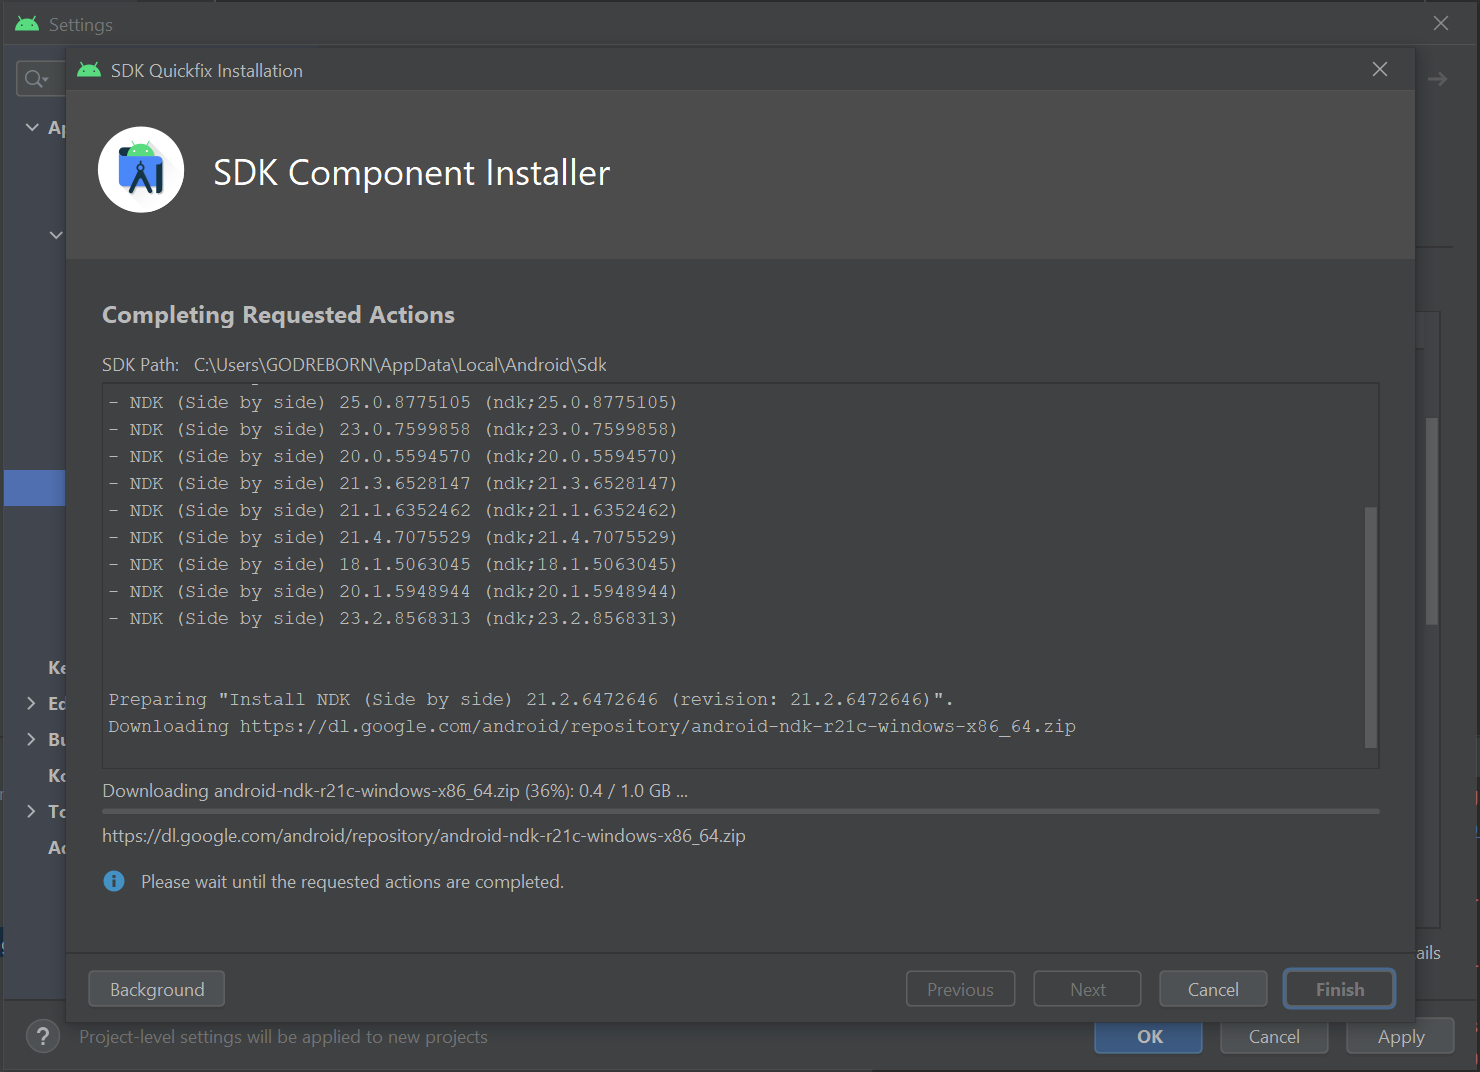Image resolution: width=1480 pixels, height=1072 pixels.
Task: Click the blue info icon beside the wait message
Action: click(x=114, y=881)
